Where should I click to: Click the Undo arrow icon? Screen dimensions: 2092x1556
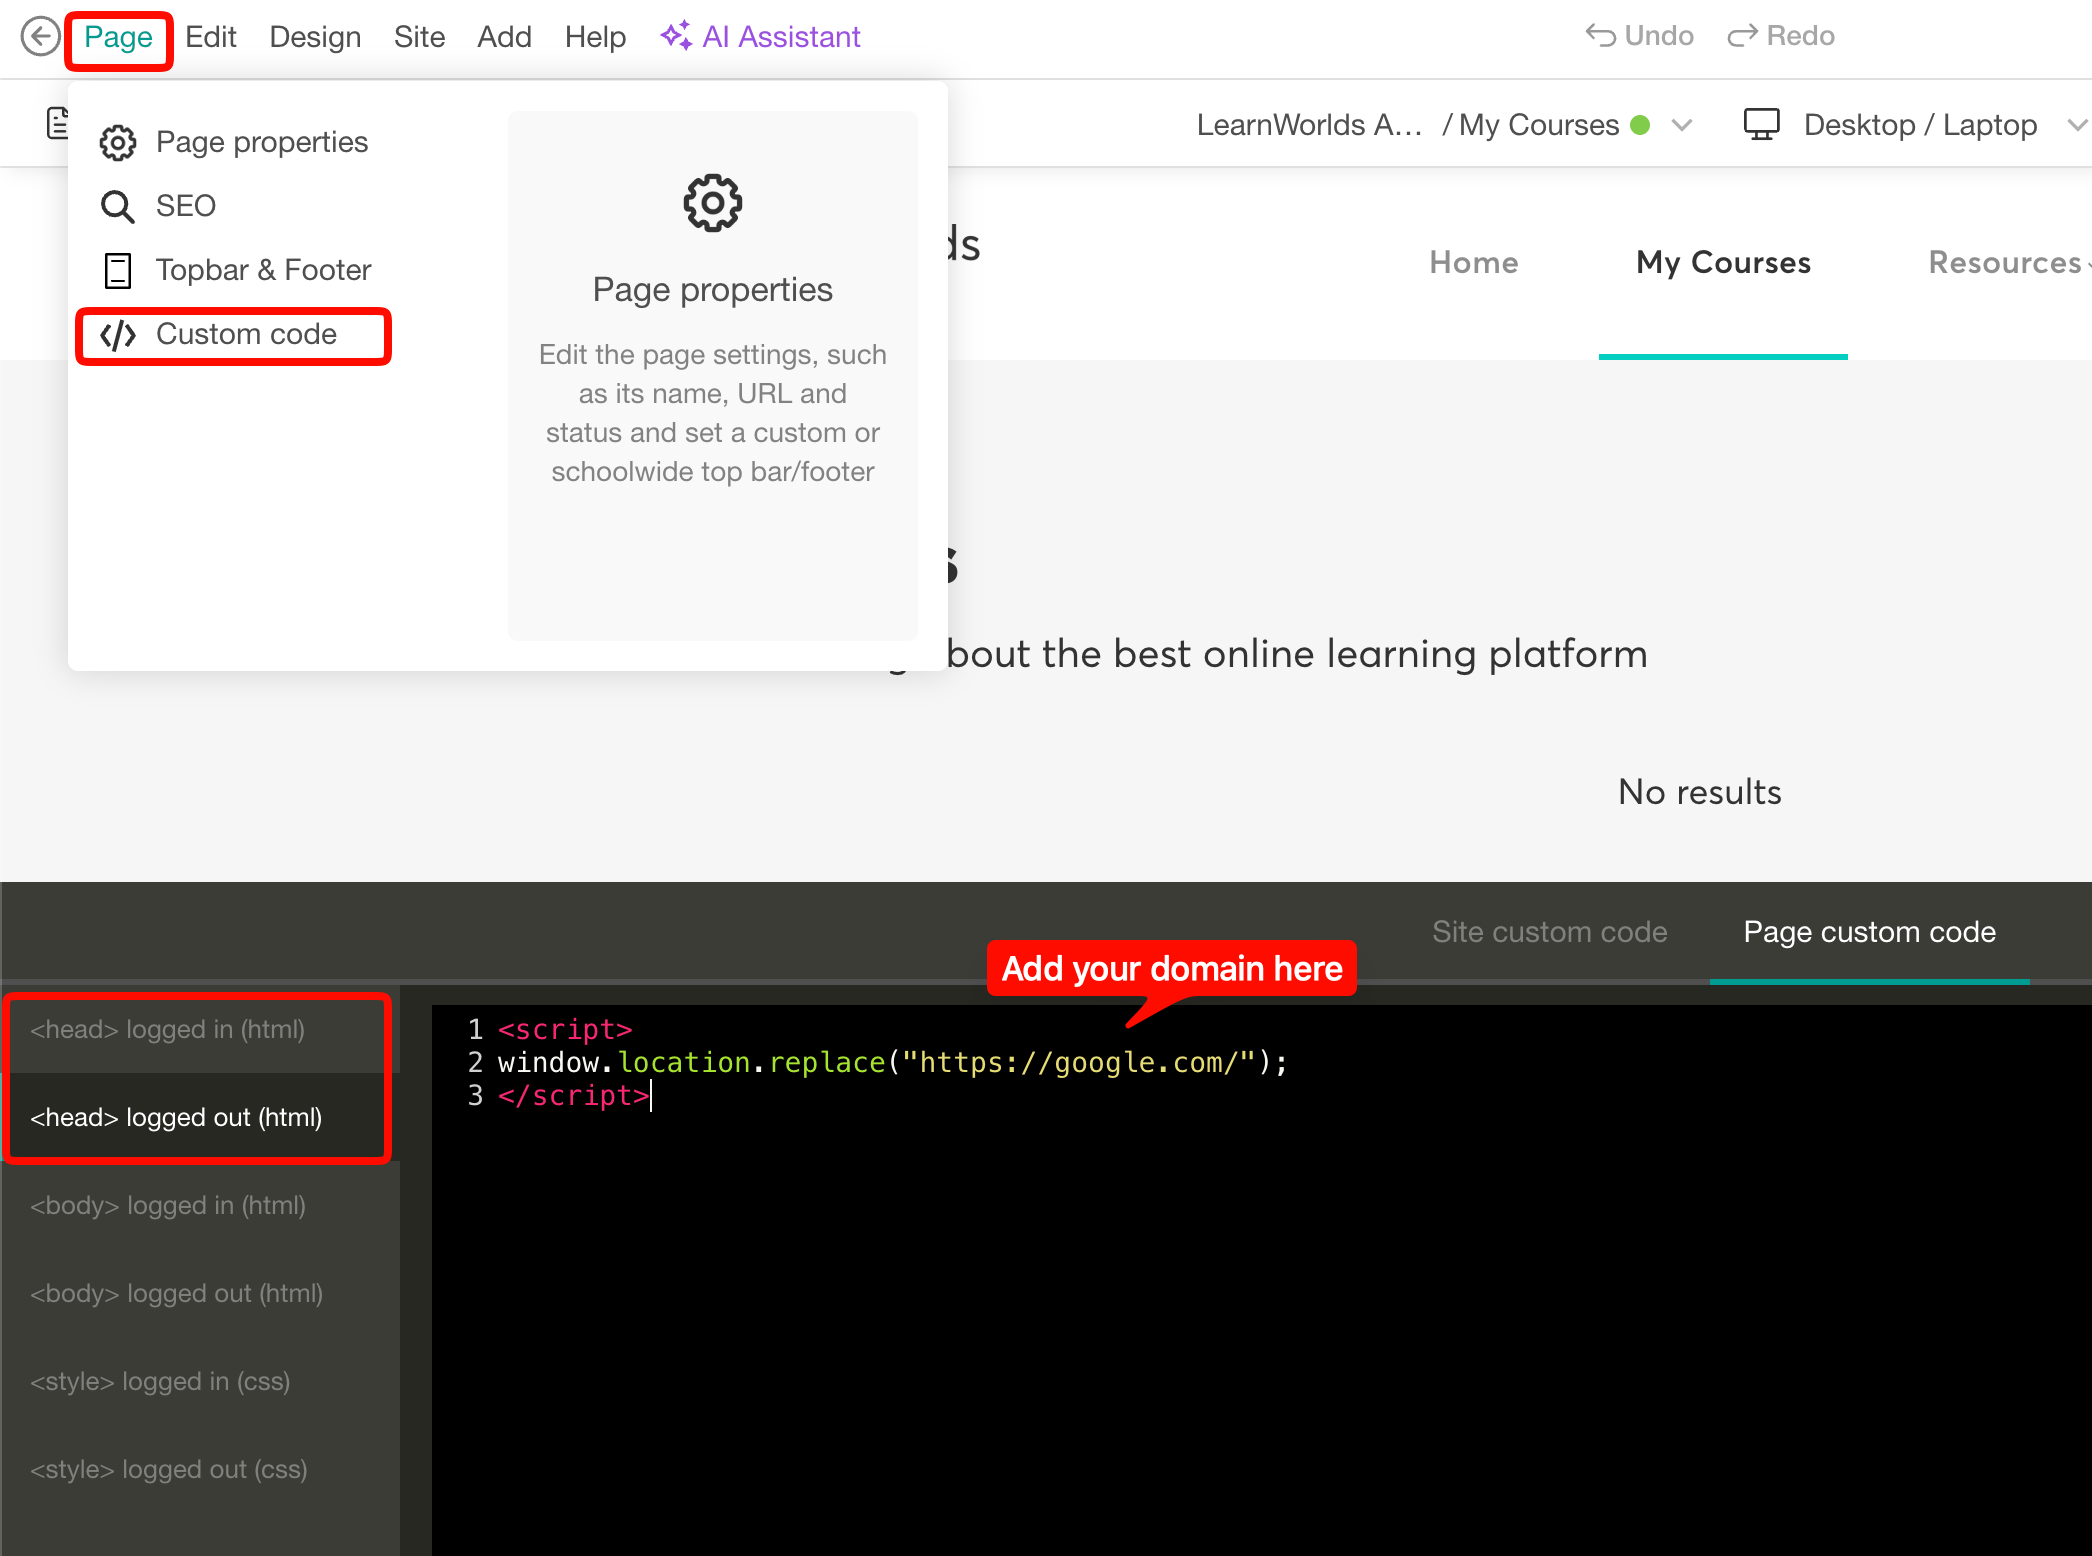[x=1600, y=36]
